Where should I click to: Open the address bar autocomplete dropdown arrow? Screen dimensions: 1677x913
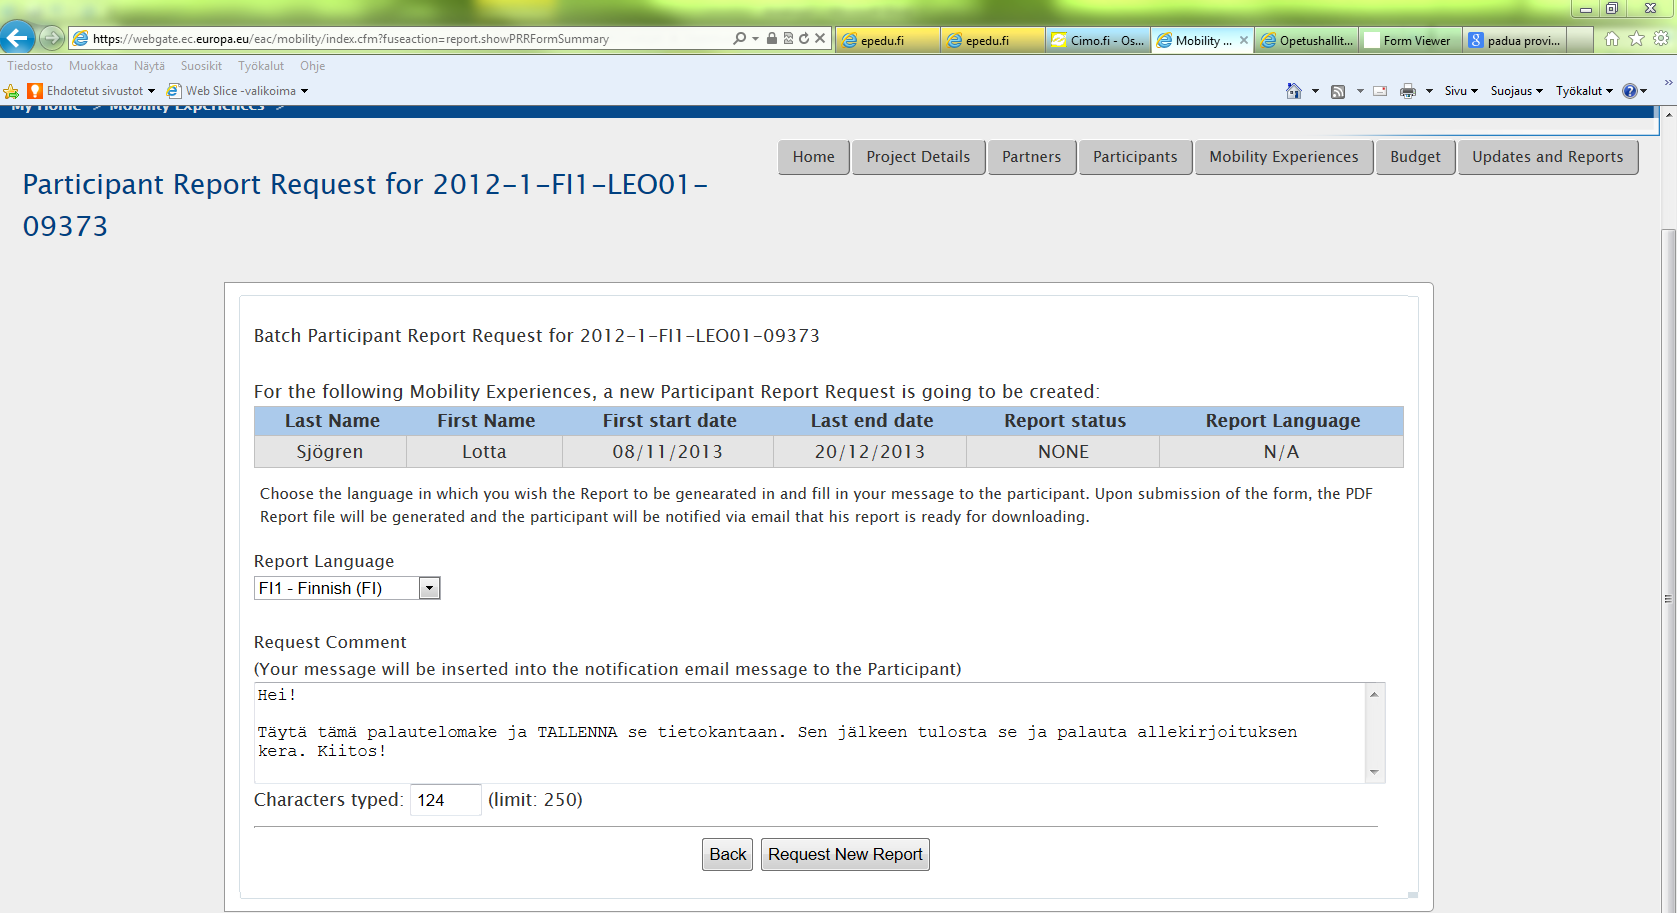pyautogui.click(x=755, y=38)
